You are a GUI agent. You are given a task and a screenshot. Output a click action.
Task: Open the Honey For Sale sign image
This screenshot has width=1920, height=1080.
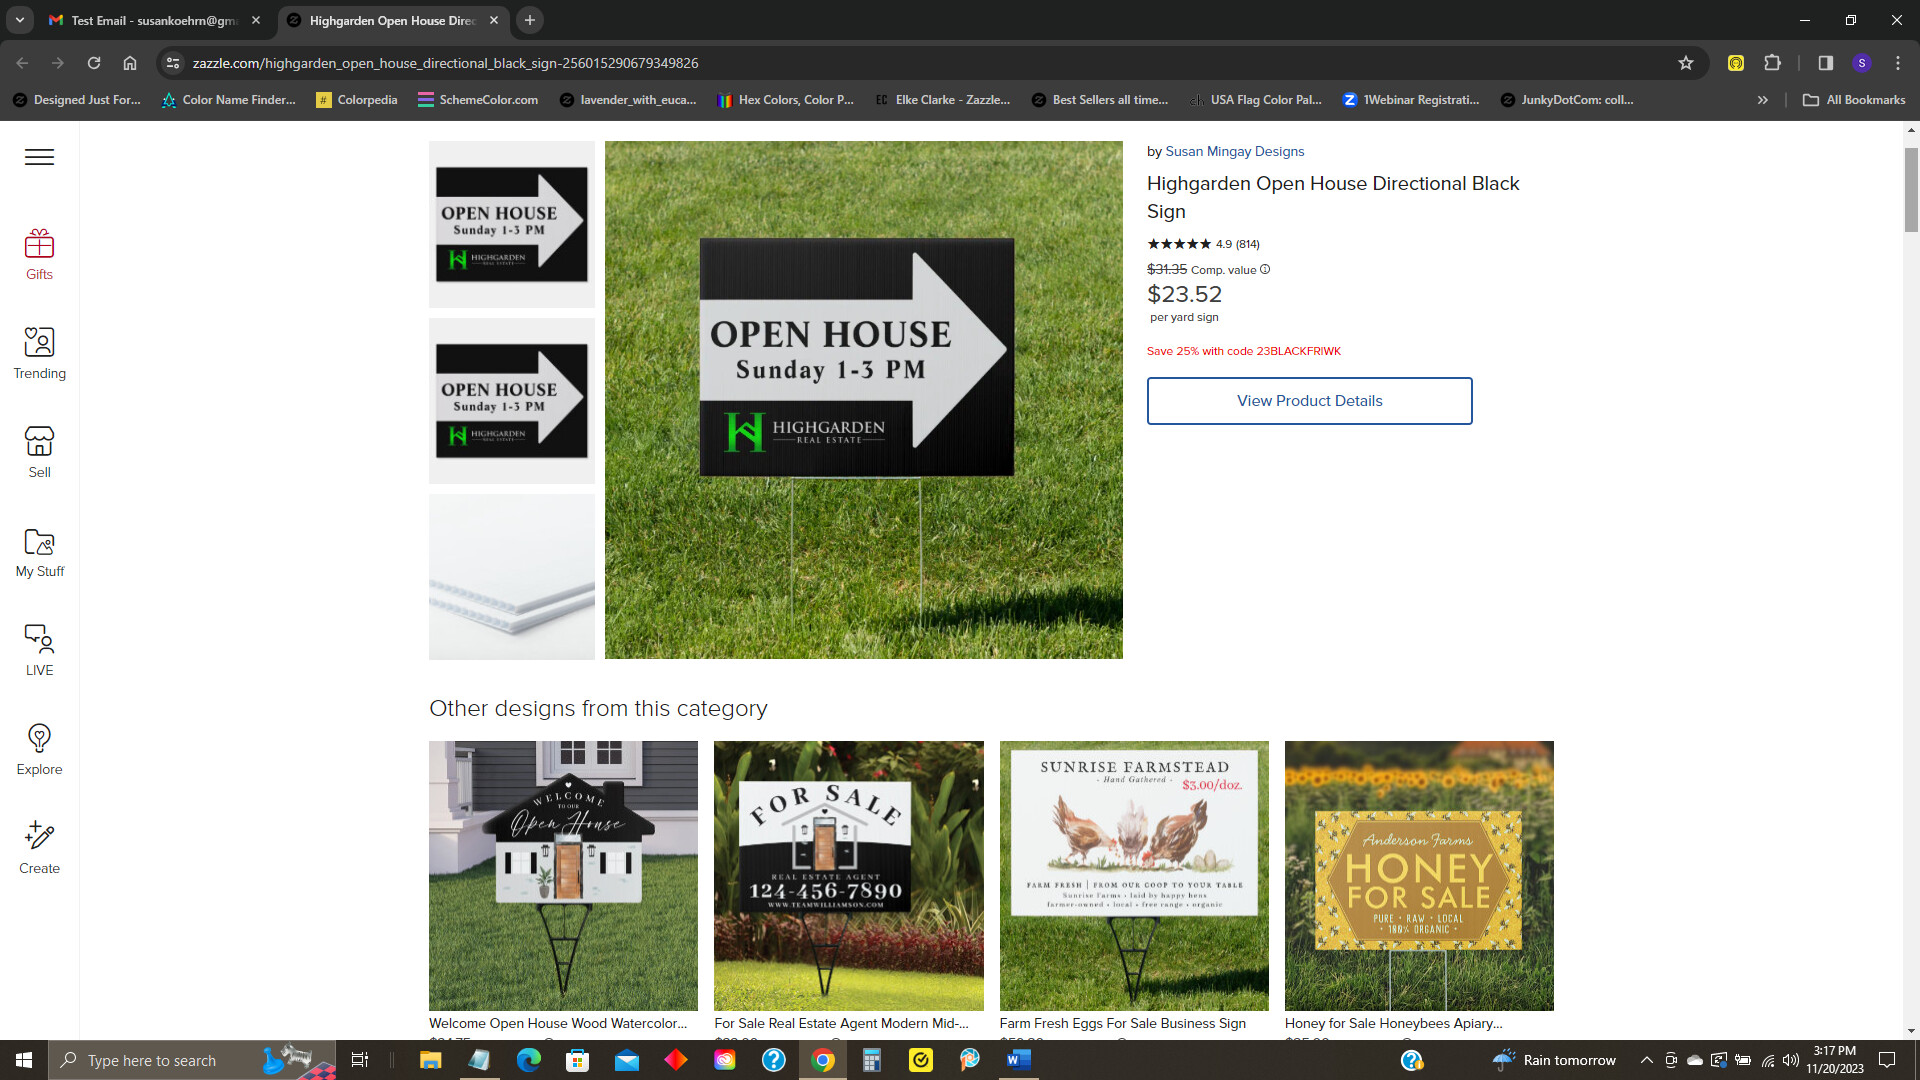coord(1419,876)
